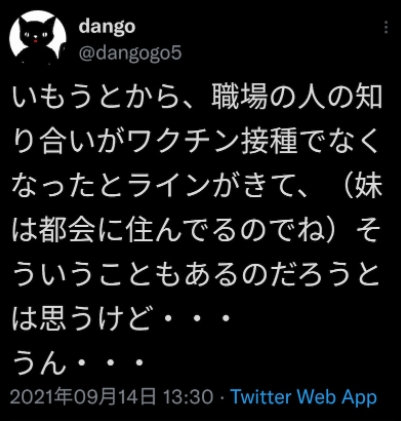This screenshot has width=401, height=421.
Task: Click the 13:30 time in the timestamp
Action: coord(188,397)
